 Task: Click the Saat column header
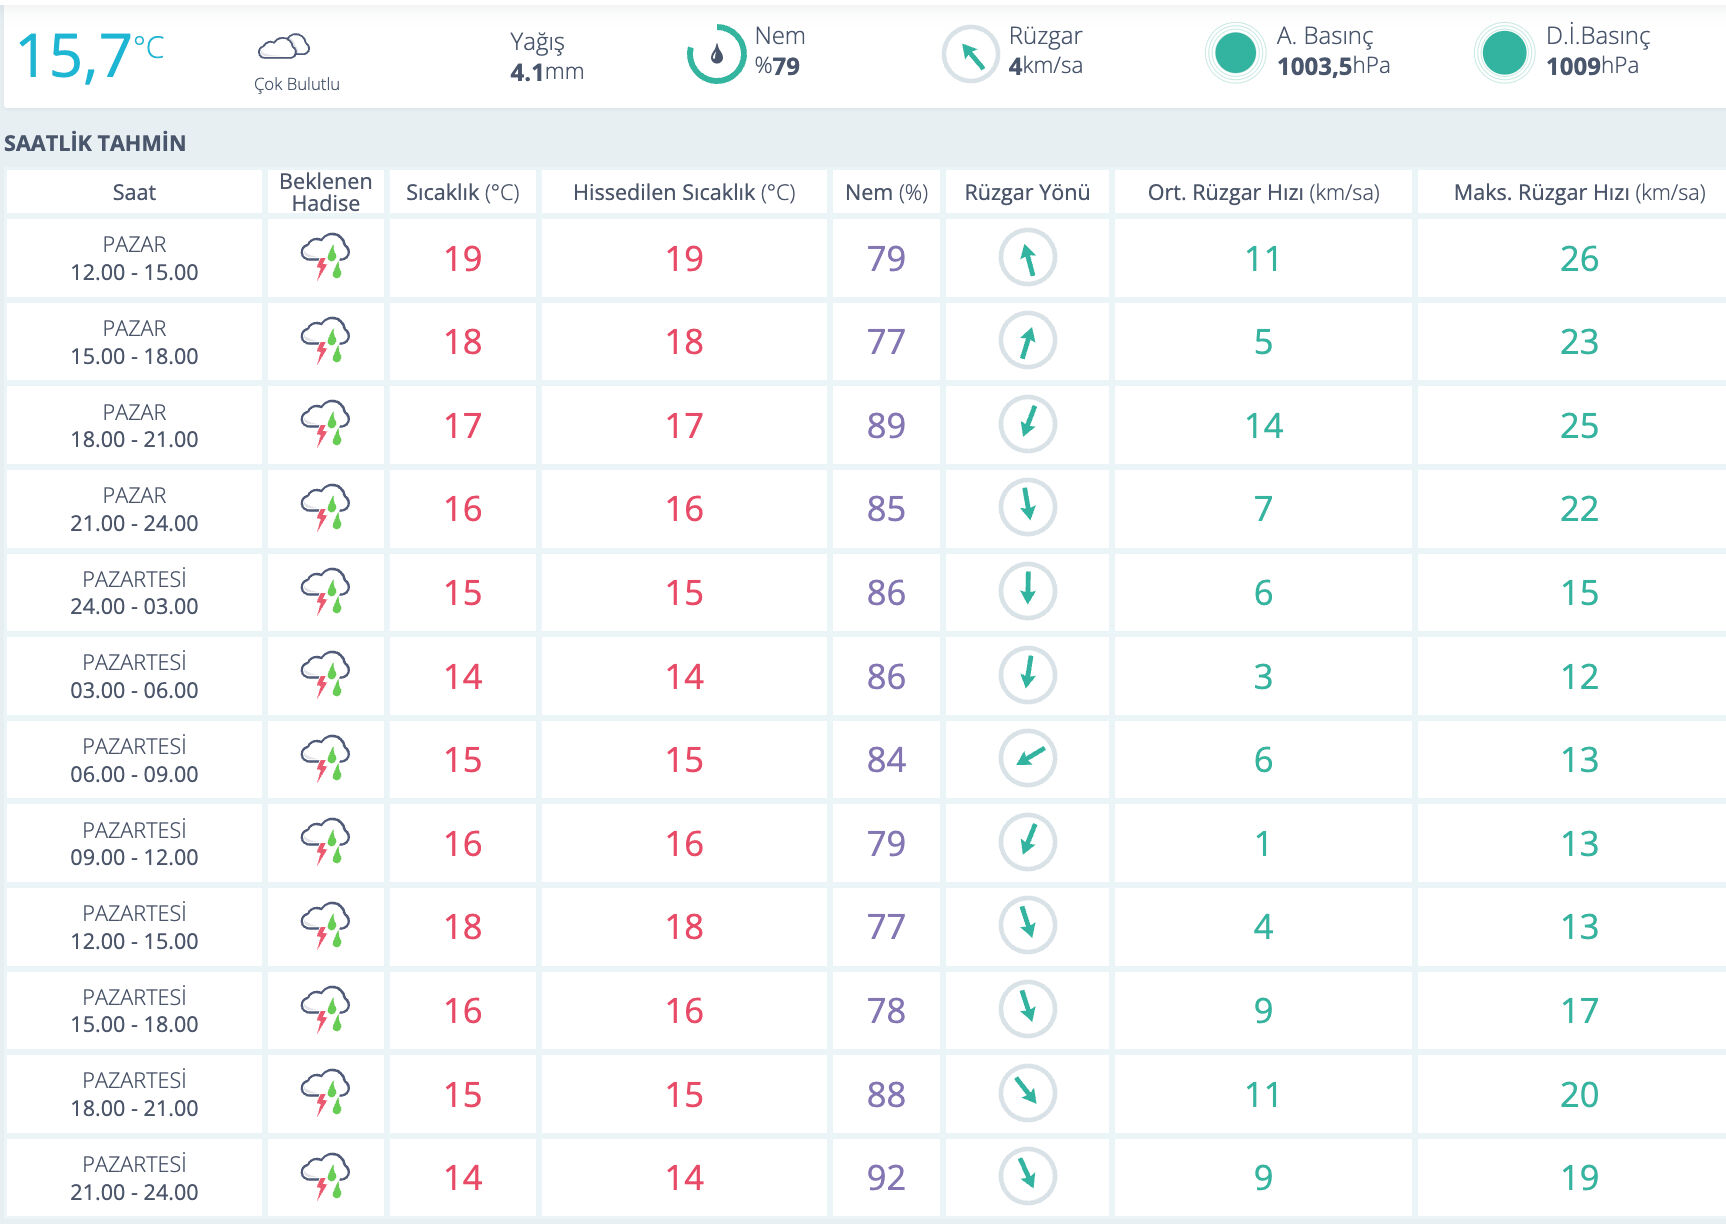coord(134,192)
